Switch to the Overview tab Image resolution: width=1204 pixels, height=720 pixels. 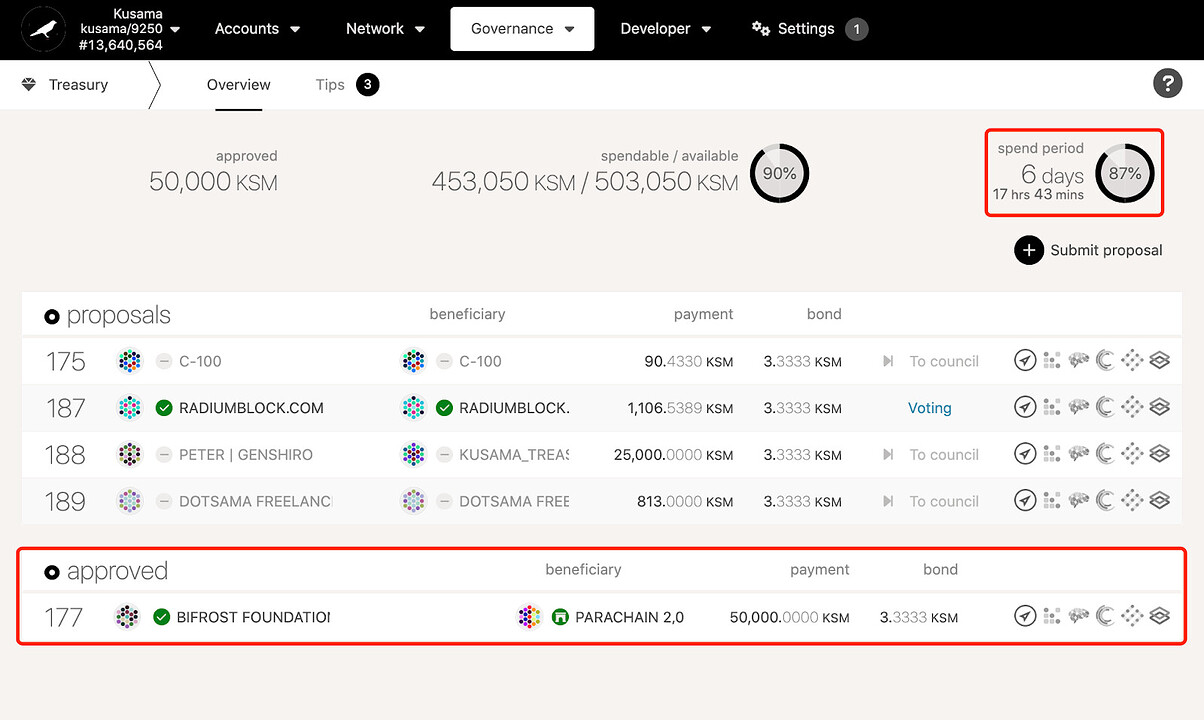click(239, 85)
